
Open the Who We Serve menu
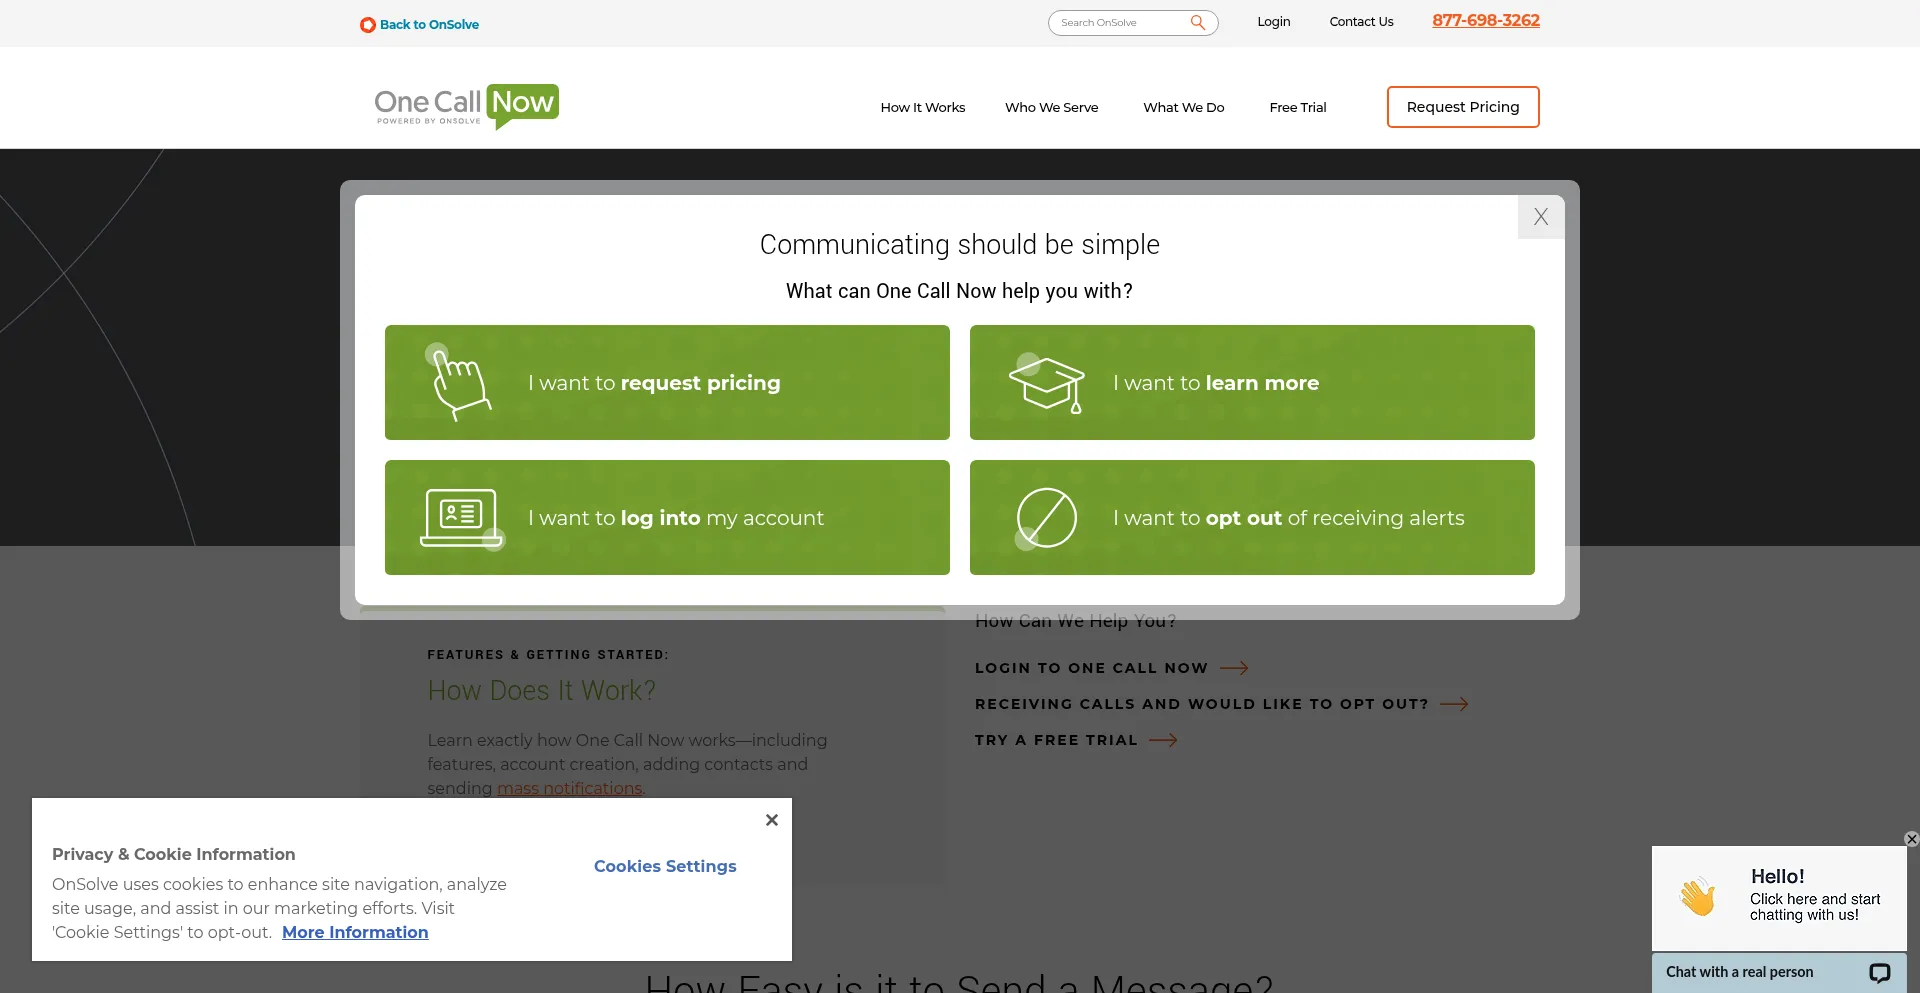pos(1051,107)
